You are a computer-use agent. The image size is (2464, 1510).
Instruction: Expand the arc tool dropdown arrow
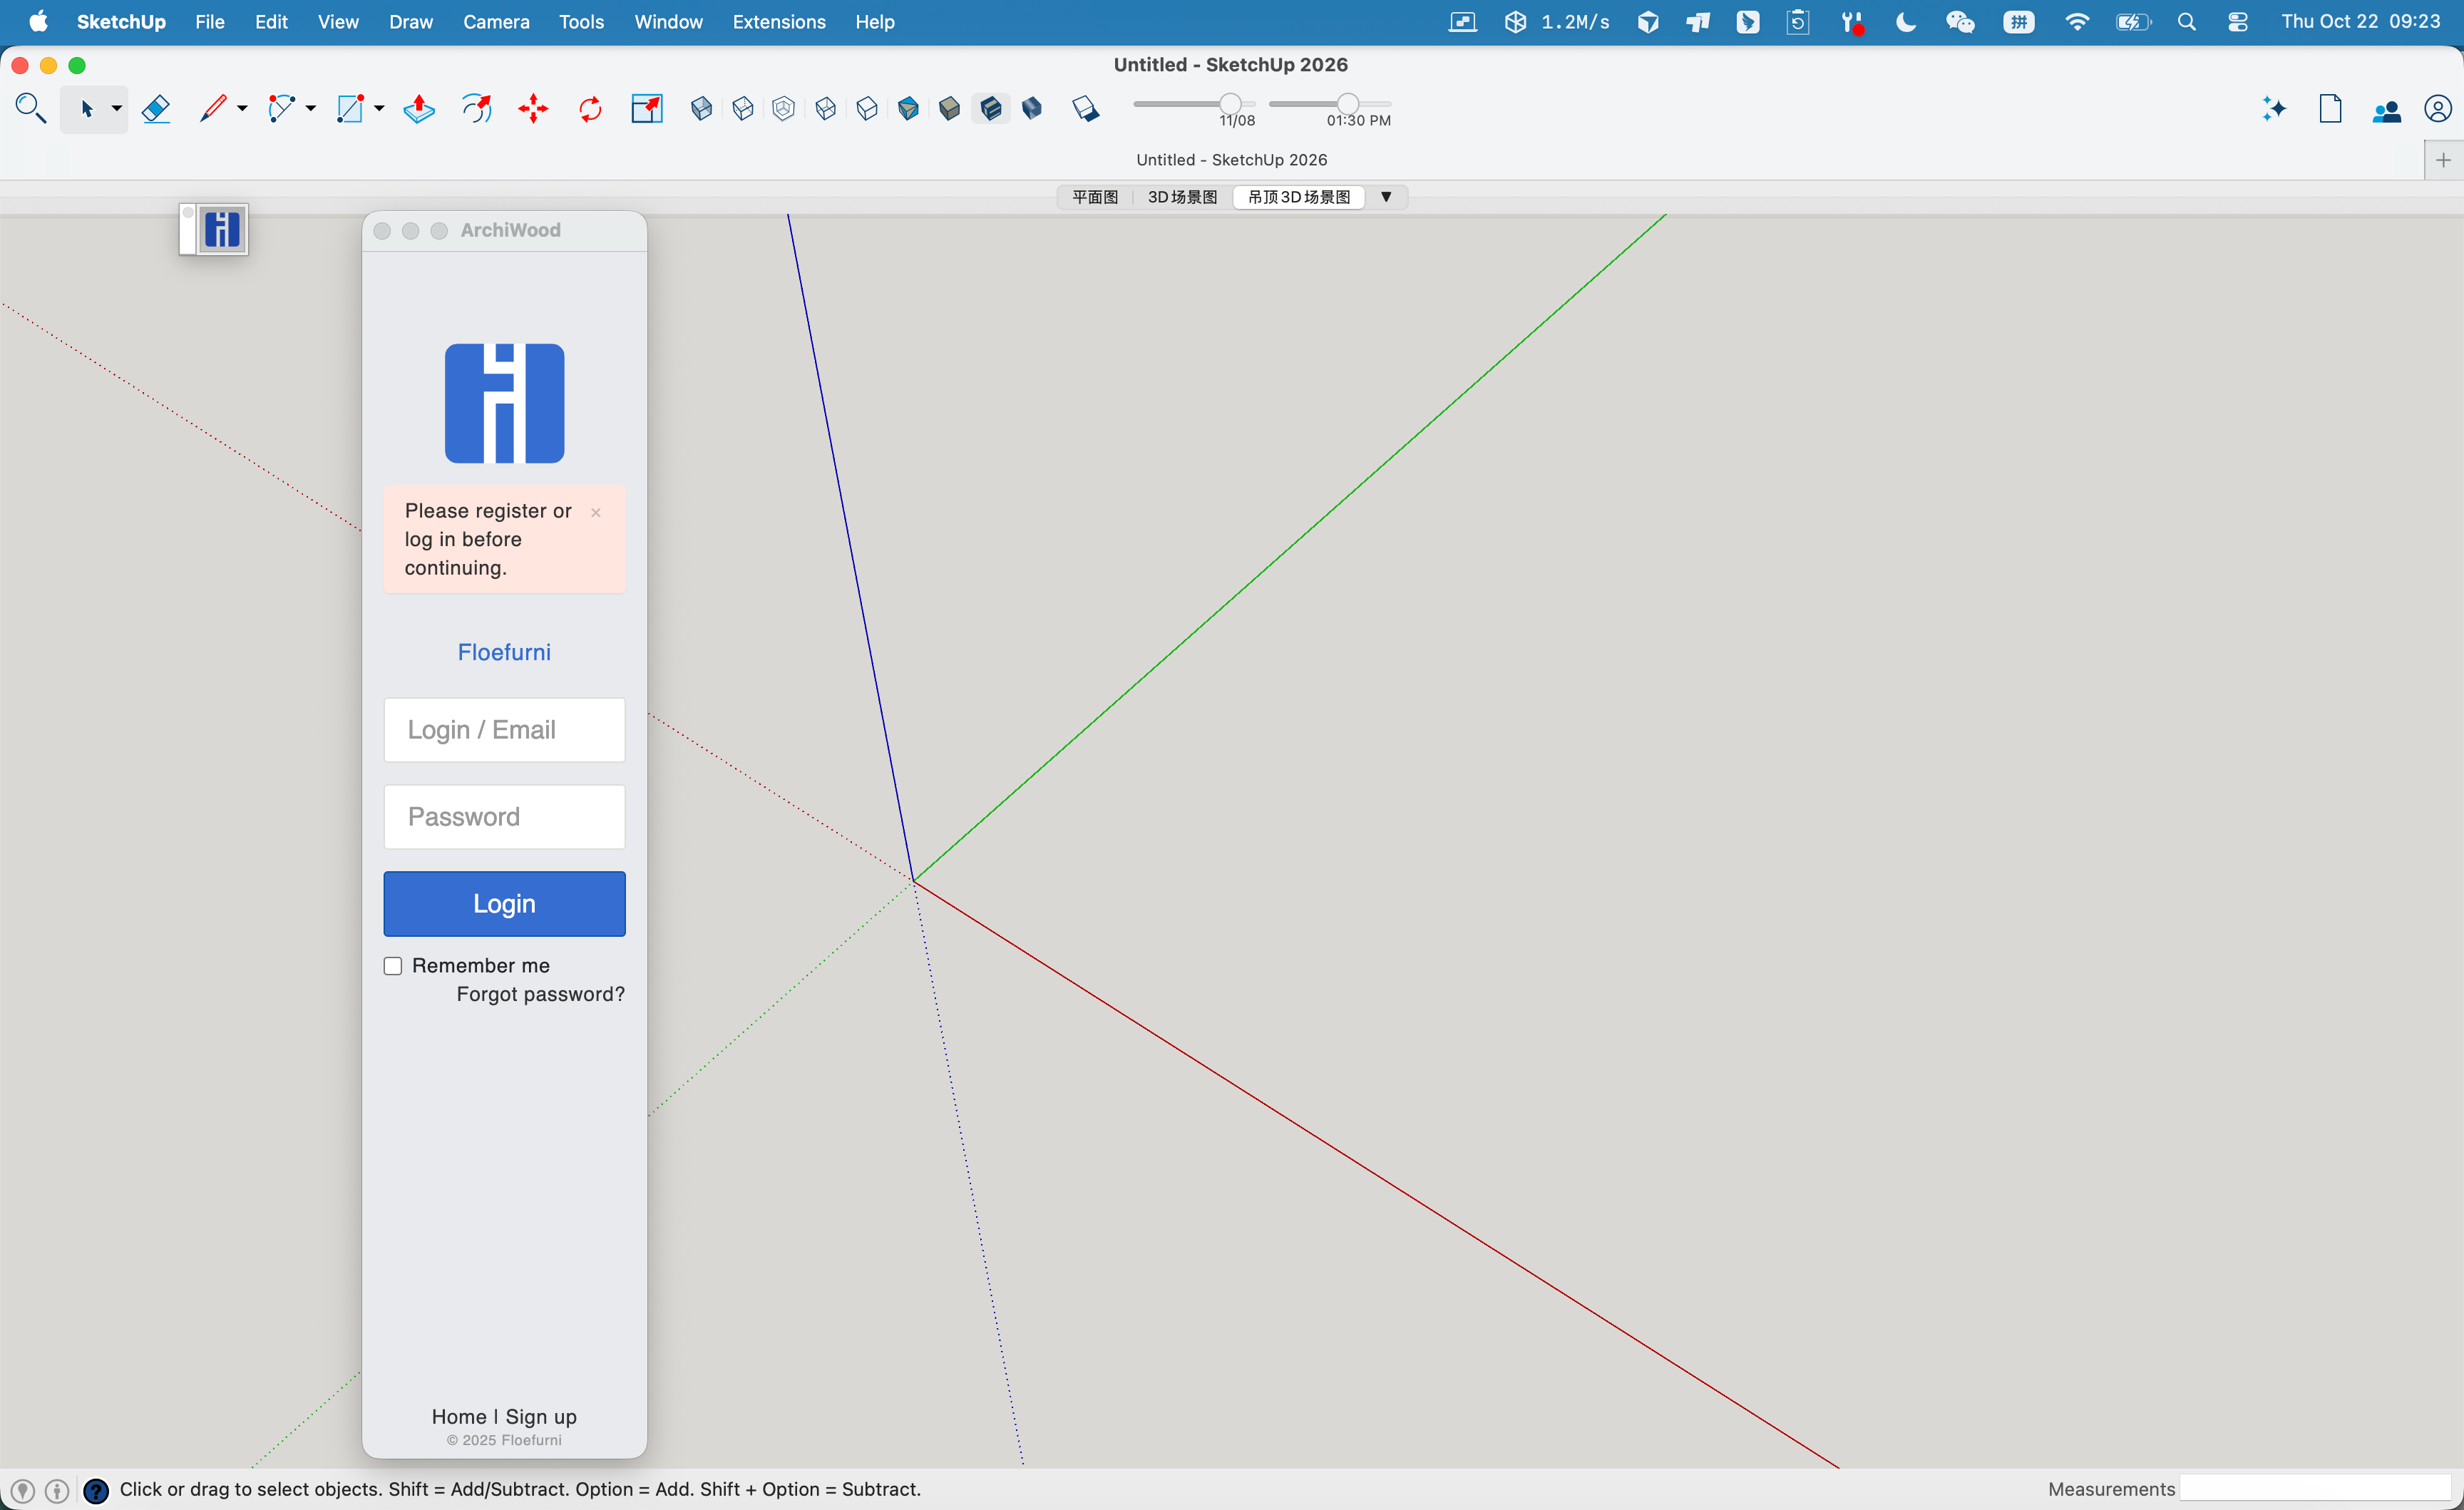(311, 108)
